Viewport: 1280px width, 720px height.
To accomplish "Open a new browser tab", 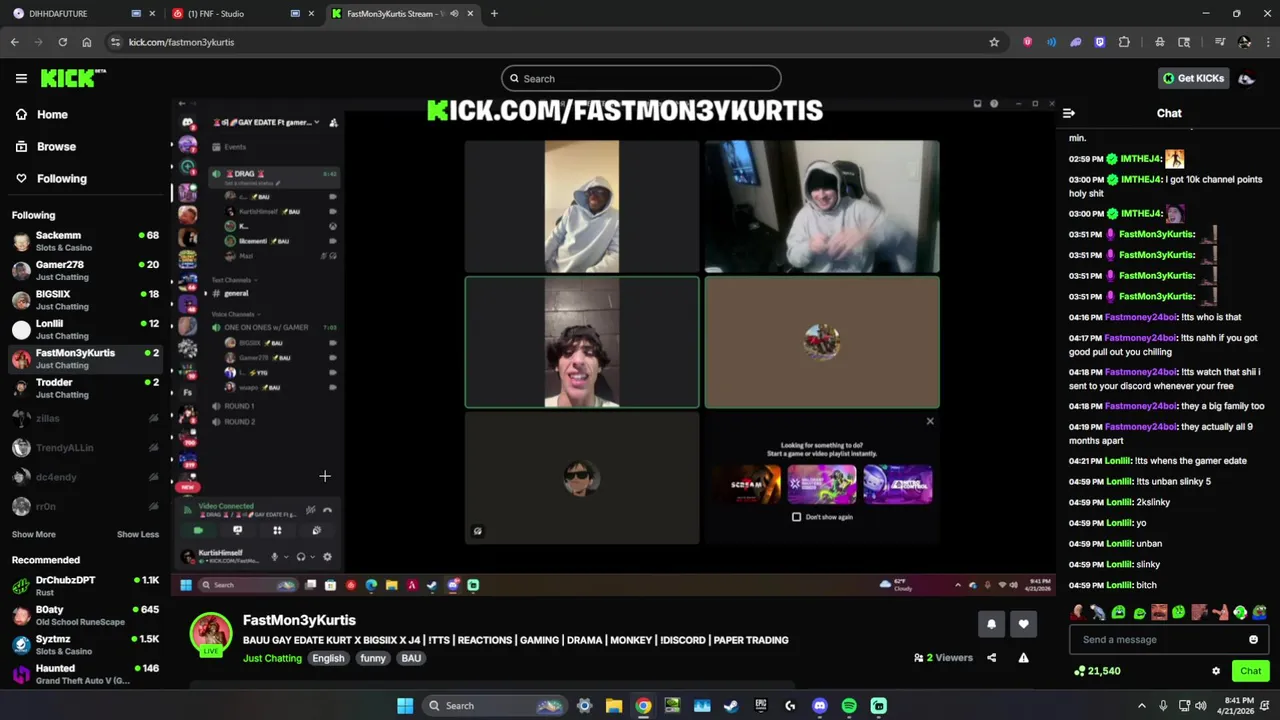I will [494, 14].
